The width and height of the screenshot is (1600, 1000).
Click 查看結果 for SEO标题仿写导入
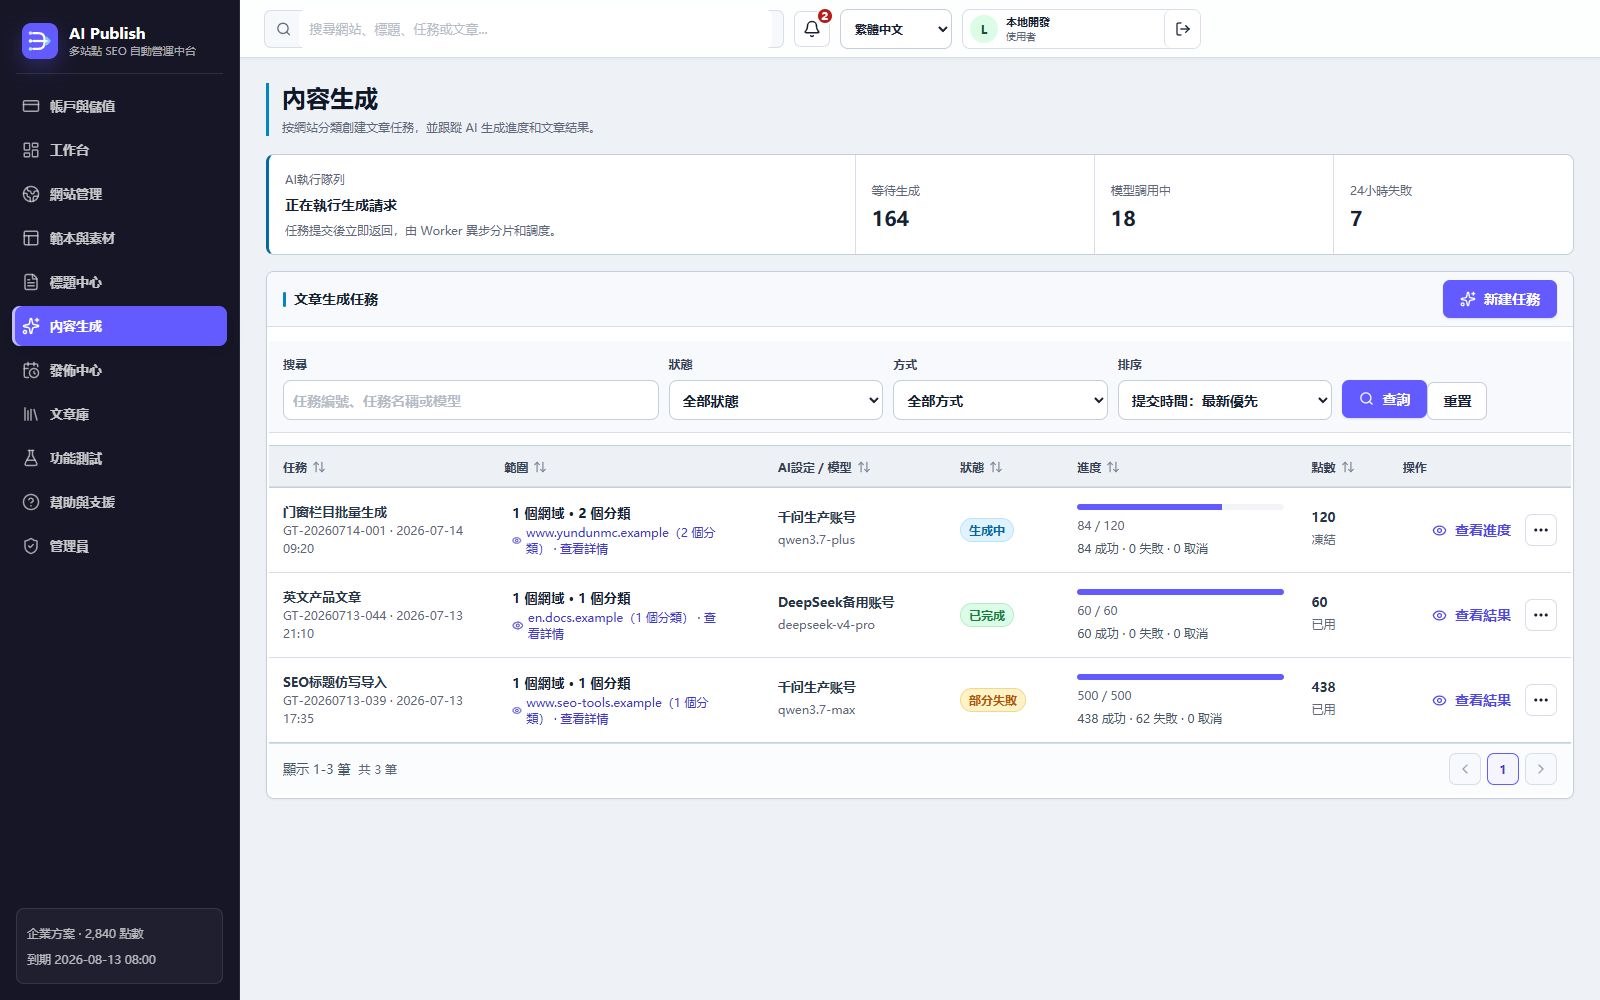pos(1471,700)
